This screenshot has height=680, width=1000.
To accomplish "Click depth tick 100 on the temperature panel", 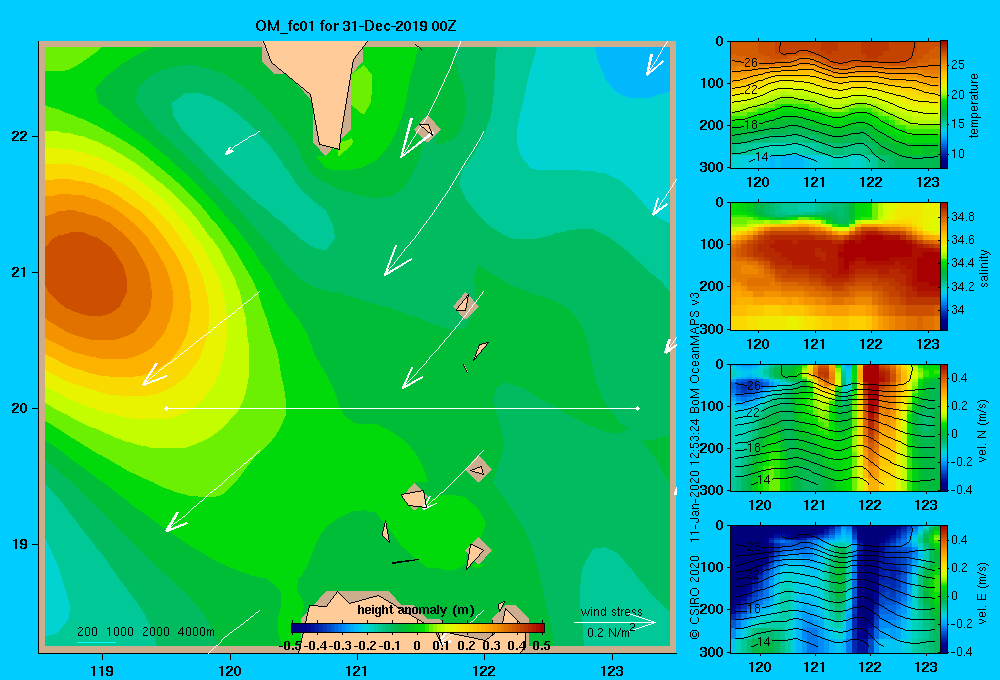I will tap(712, 83).
